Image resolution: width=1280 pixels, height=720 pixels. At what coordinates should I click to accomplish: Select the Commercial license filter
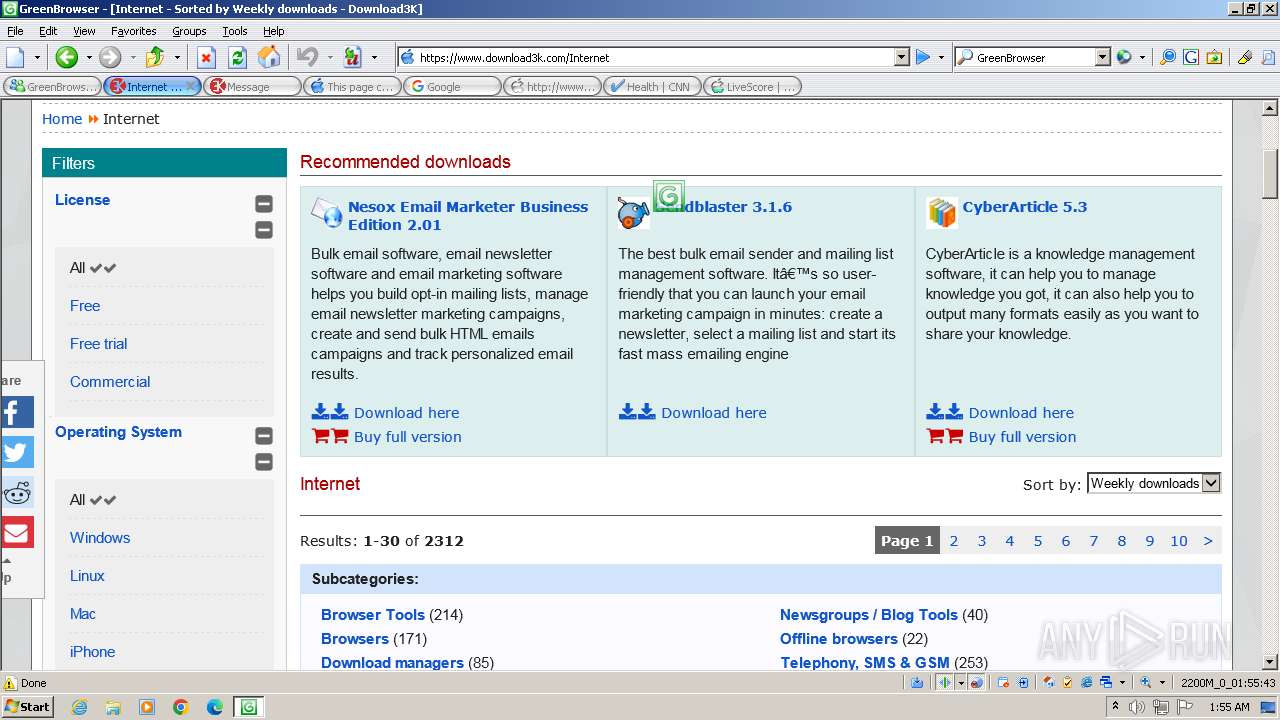[110, 382]
